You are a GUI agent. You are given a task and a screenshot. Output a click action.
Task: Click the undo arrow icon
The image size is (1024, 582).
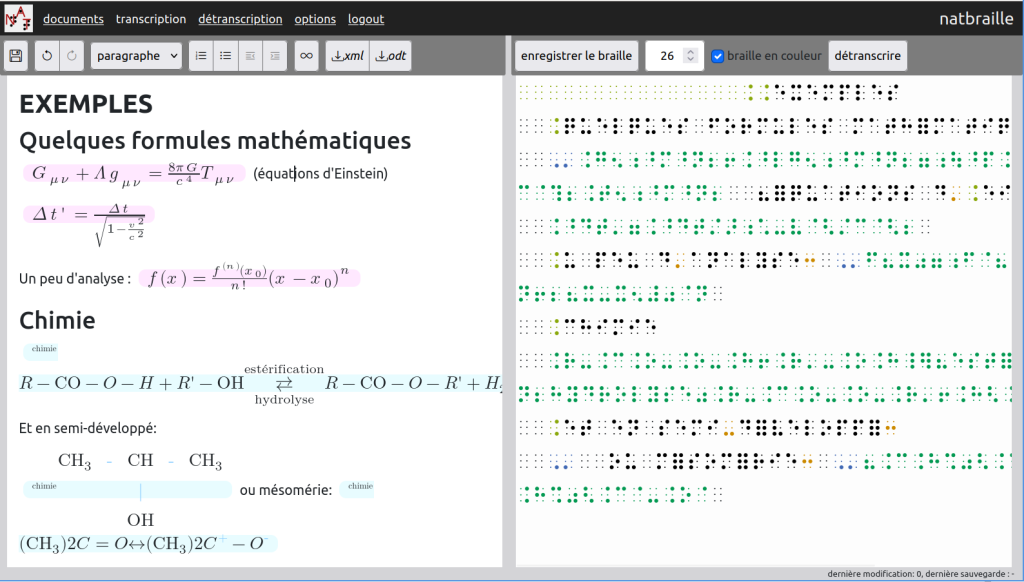pos(48,56)
